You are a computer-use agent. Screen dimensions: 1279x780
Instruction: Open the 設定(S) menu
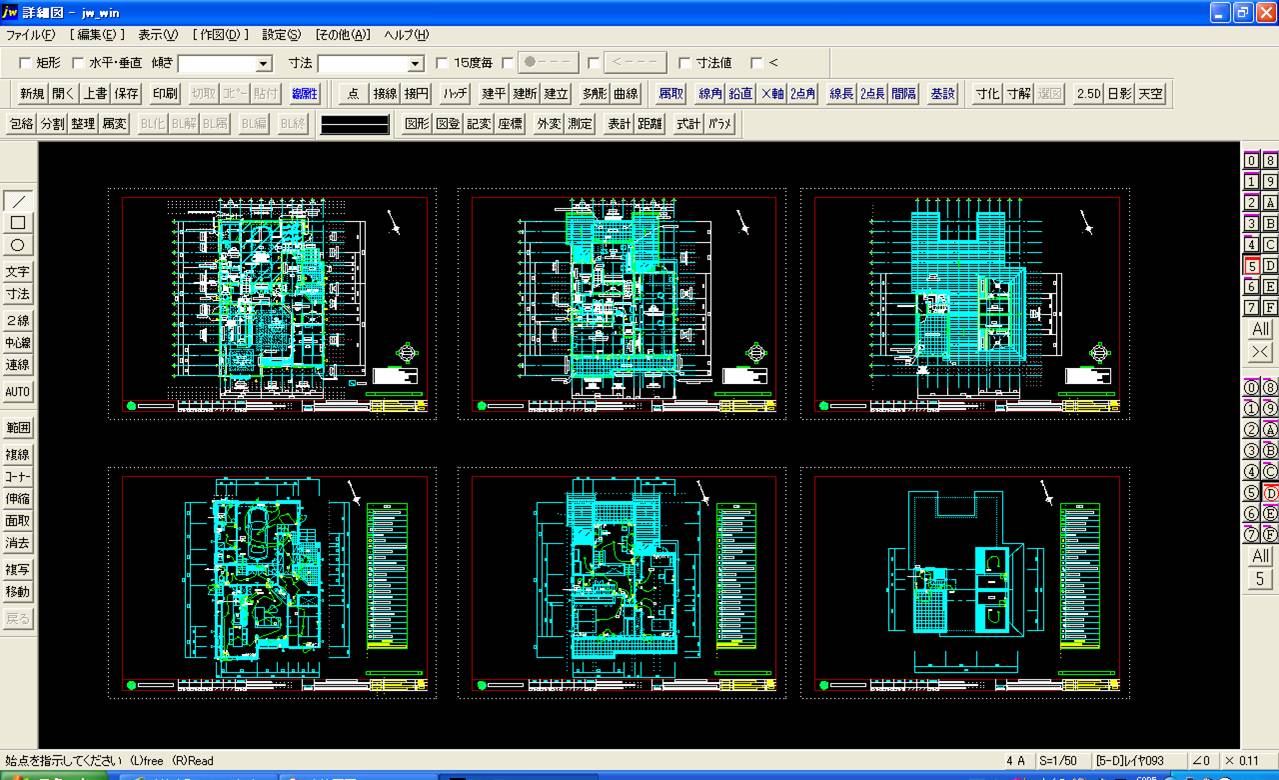[x=282, y=35]
